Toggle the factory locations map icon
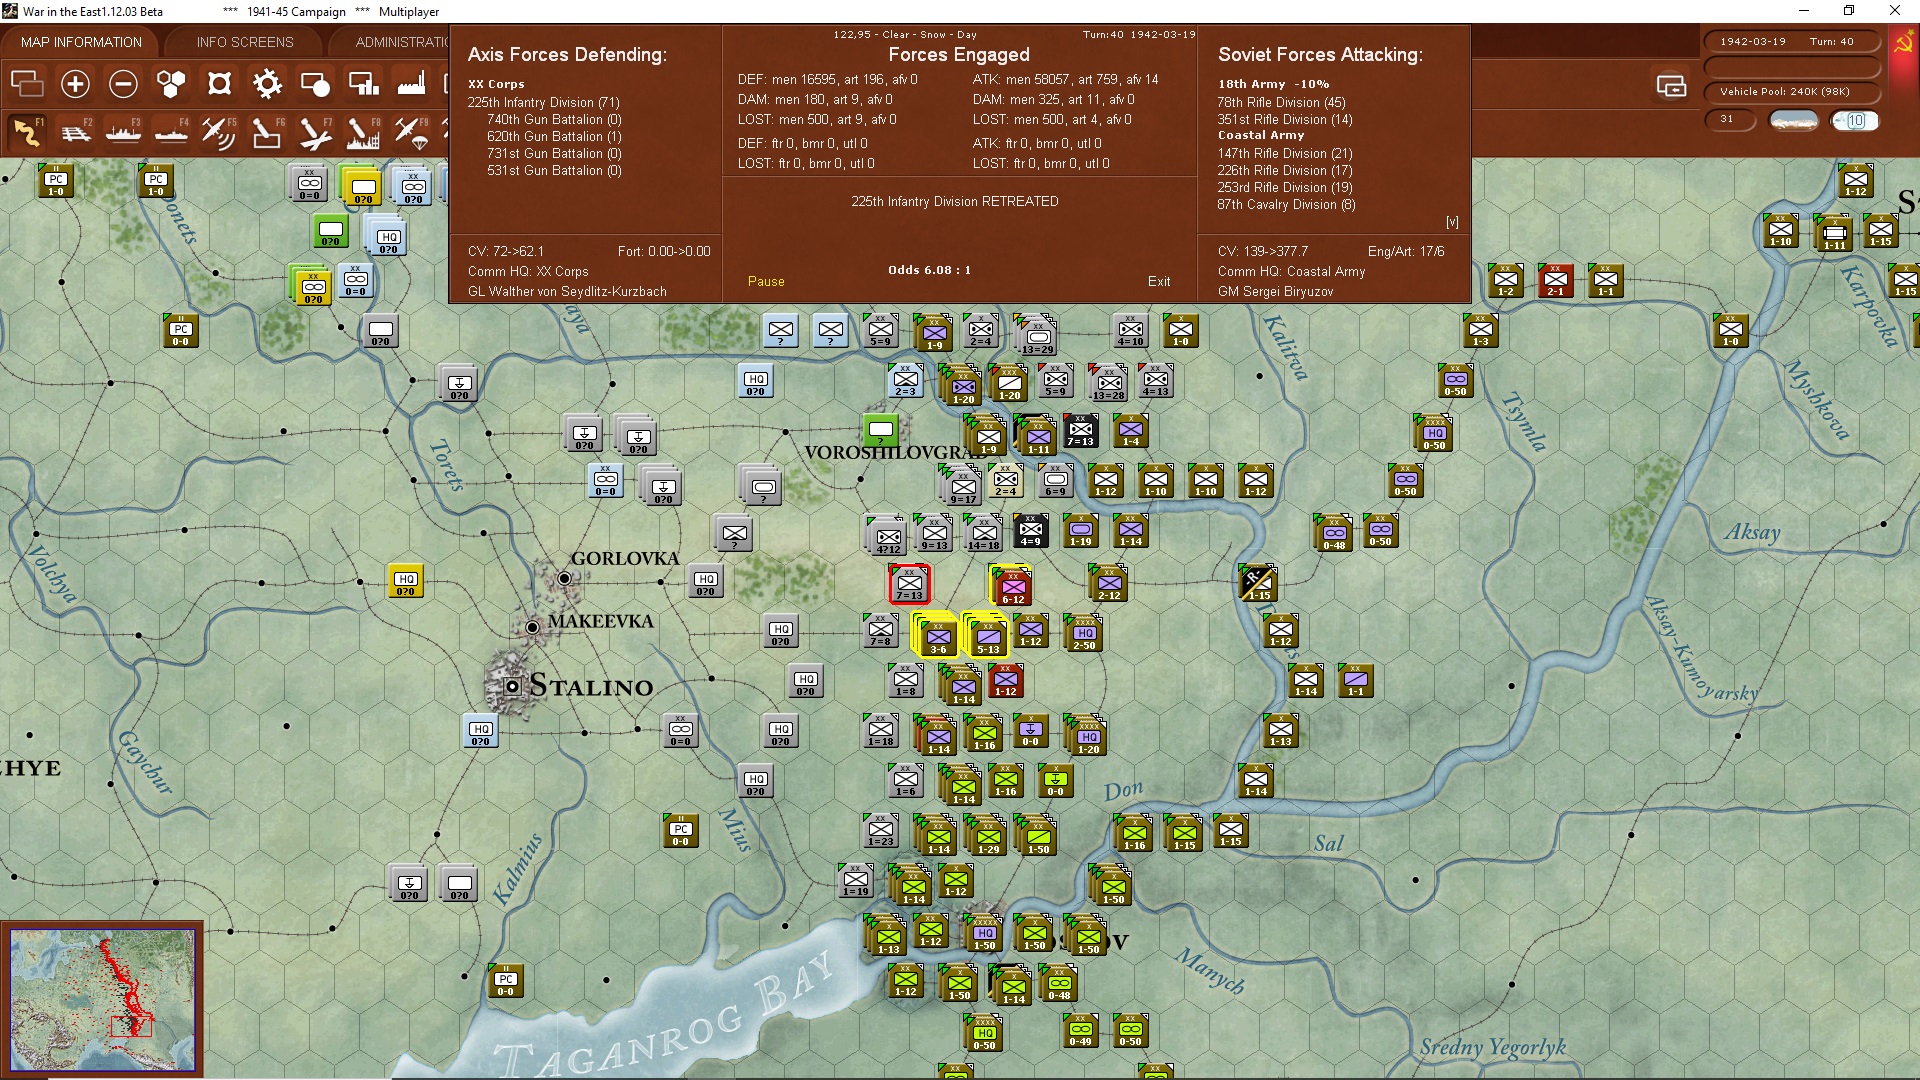This screenshot has width=1920, height=1080. pos(411,84)
